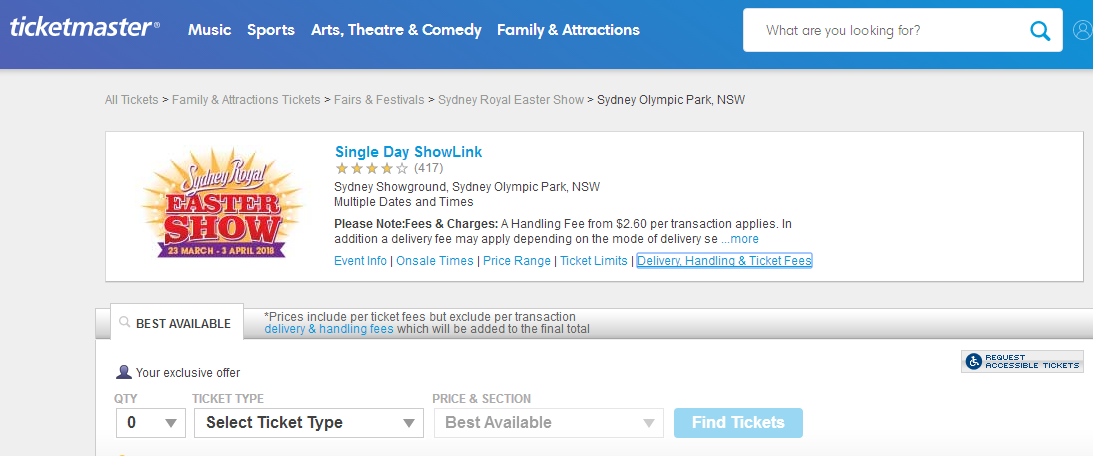Image resolution: width=1093 pixels, height=456 pixels.
Task: Open Delivery, Handling & Ticket Fees link
Action: [724, 261]
